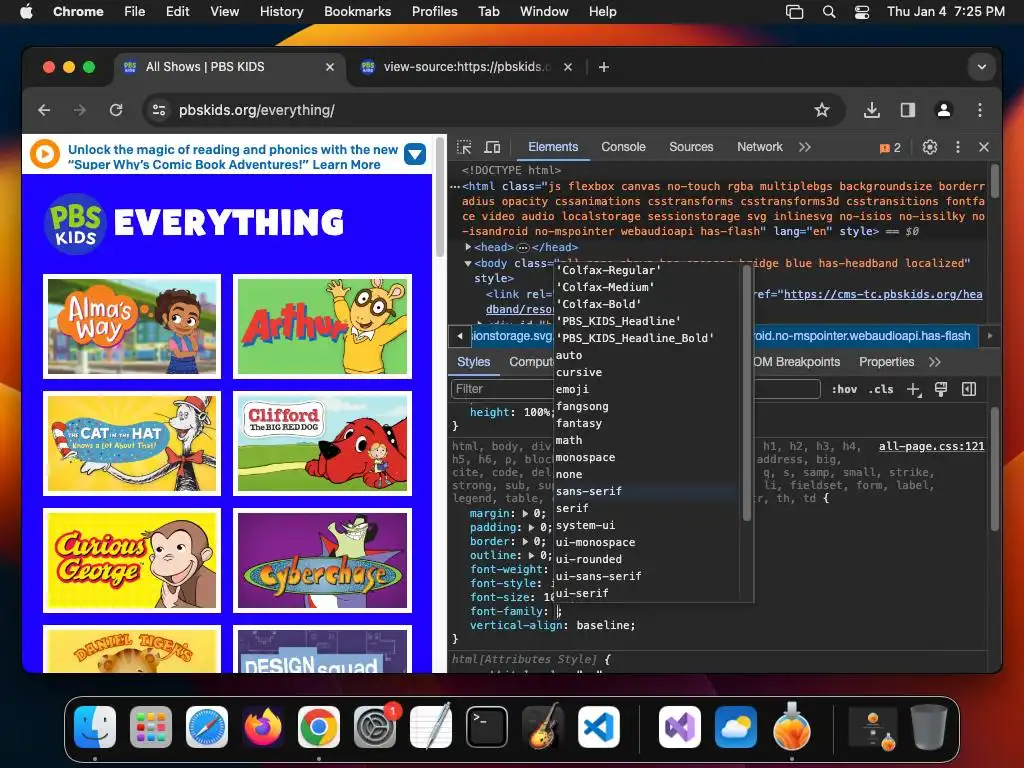This screenshot has height=768, width=1024.
Task: Click the site information icon in address bar
Action: coord(159,110)
